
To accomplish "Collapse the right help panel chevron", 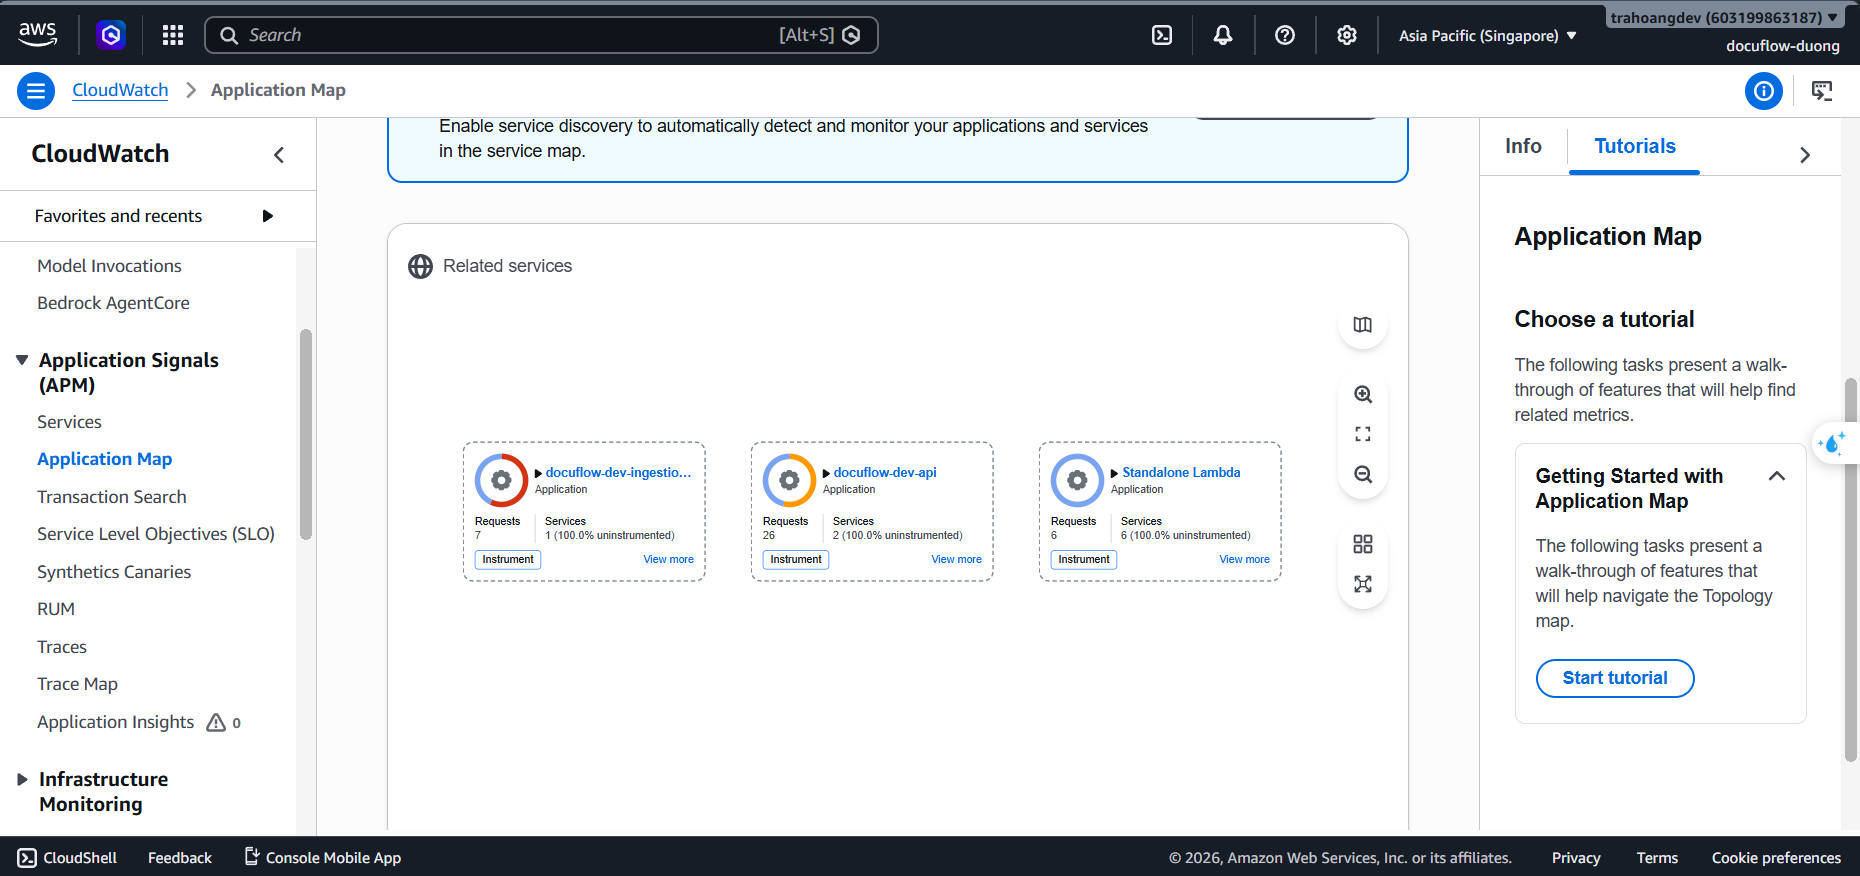I will [x=1805, y=155].
